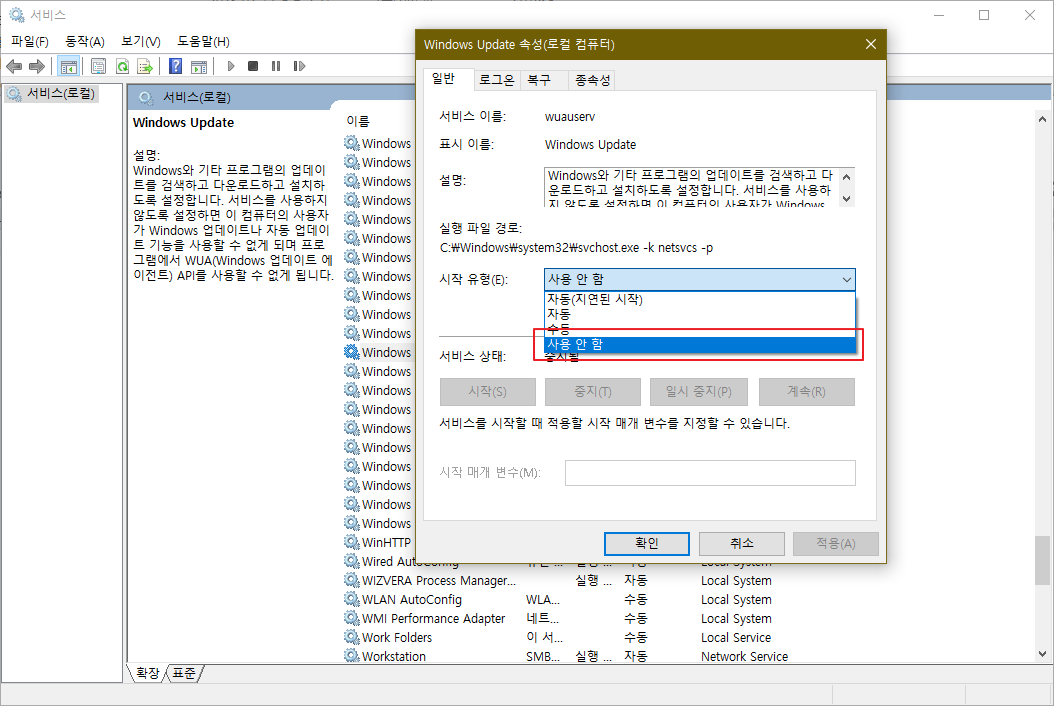Click the 서비스 title bar gear icon
The height and width of the screenshot is (706, 1054).
16,15
